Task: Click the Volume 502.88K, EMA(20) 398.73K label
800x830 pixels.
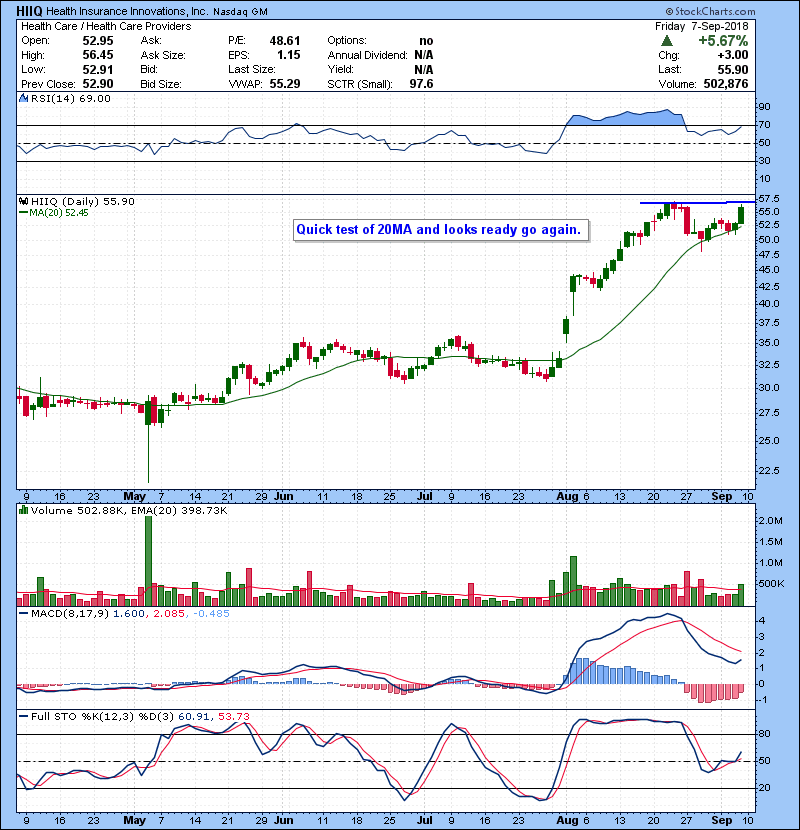Action: [x=129, y=511]
